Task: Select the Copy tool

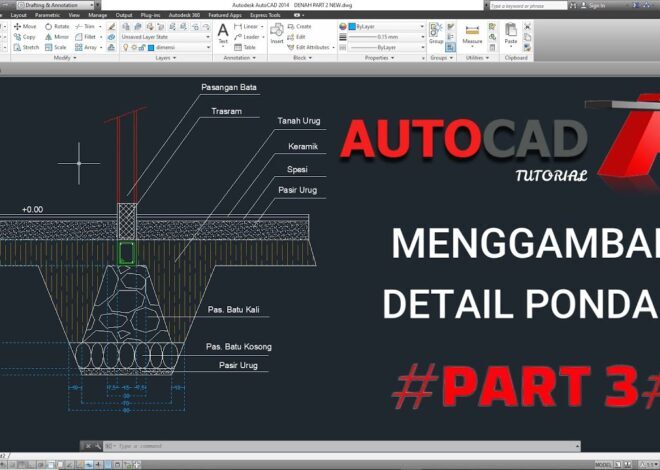Action: pyautogui.click(x=24, y=37)
